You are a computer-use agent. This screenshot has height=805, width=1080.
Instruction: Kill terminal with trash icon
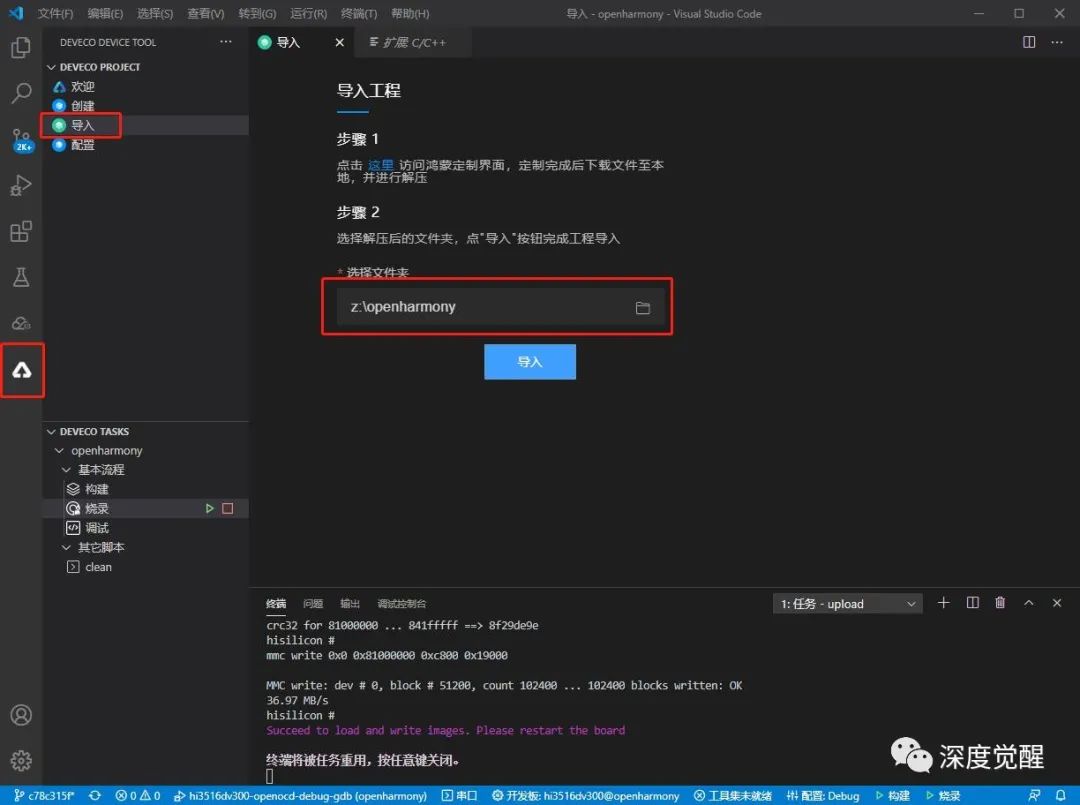pyautogui.click(x=1000, y=603)
